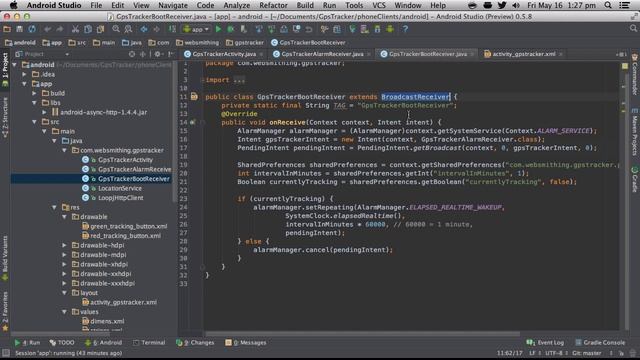Image resolution: width=640 pixels, height=360 pixels.
Task: Click the gutter icon on line 11
Action: coord(194,97)
